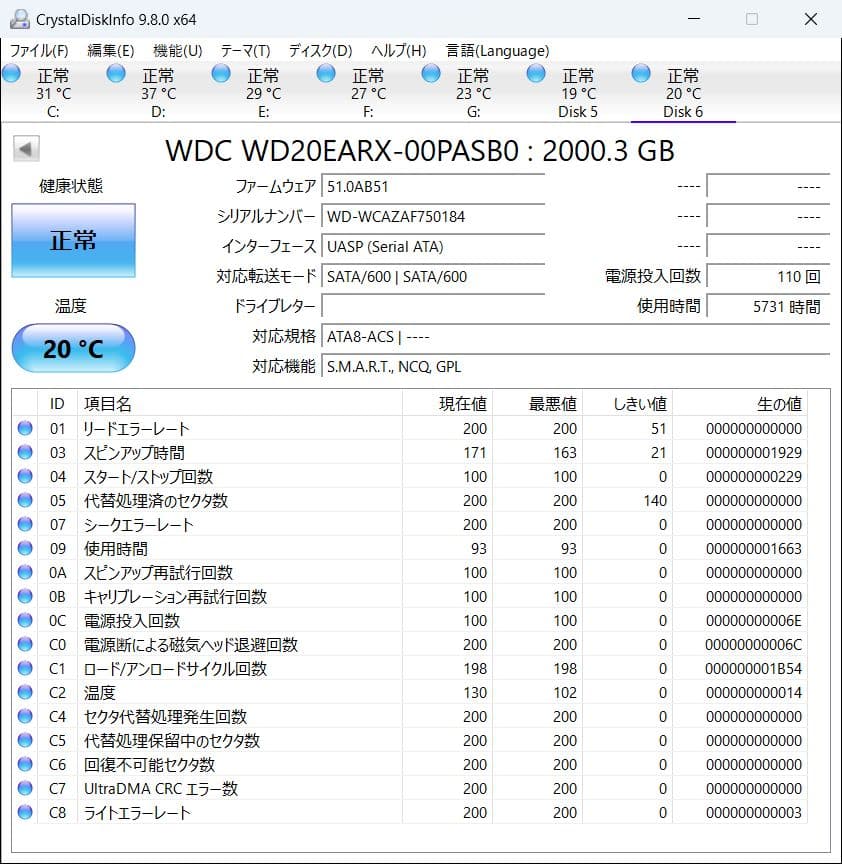Viewport: 842px width, 864px height.
Task: Click the Disk 5 label in the disk bar
Action: click(577, 112)
